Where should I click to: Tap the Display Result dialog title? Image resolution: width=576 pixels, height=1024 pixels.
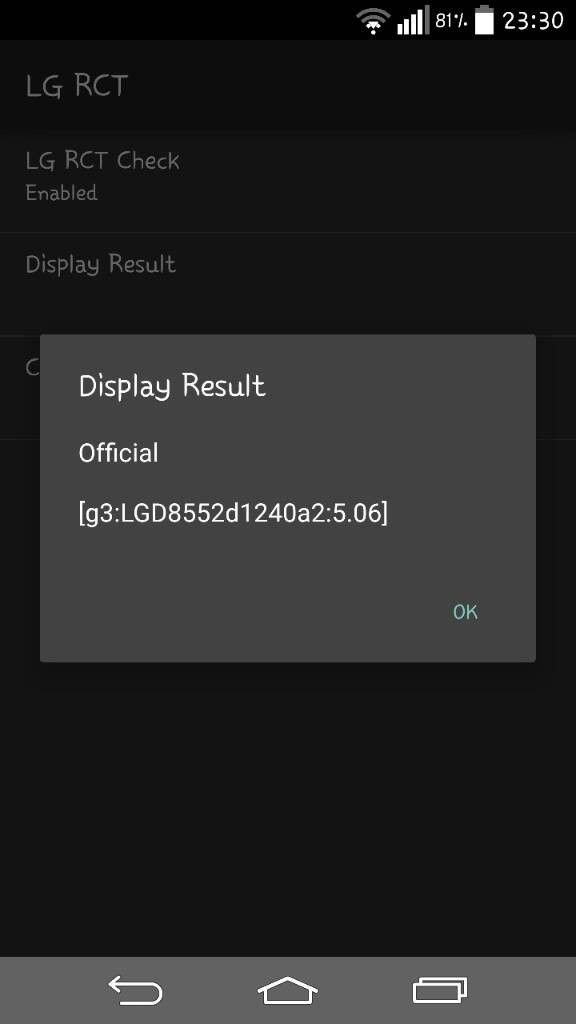tap(172, 385)
